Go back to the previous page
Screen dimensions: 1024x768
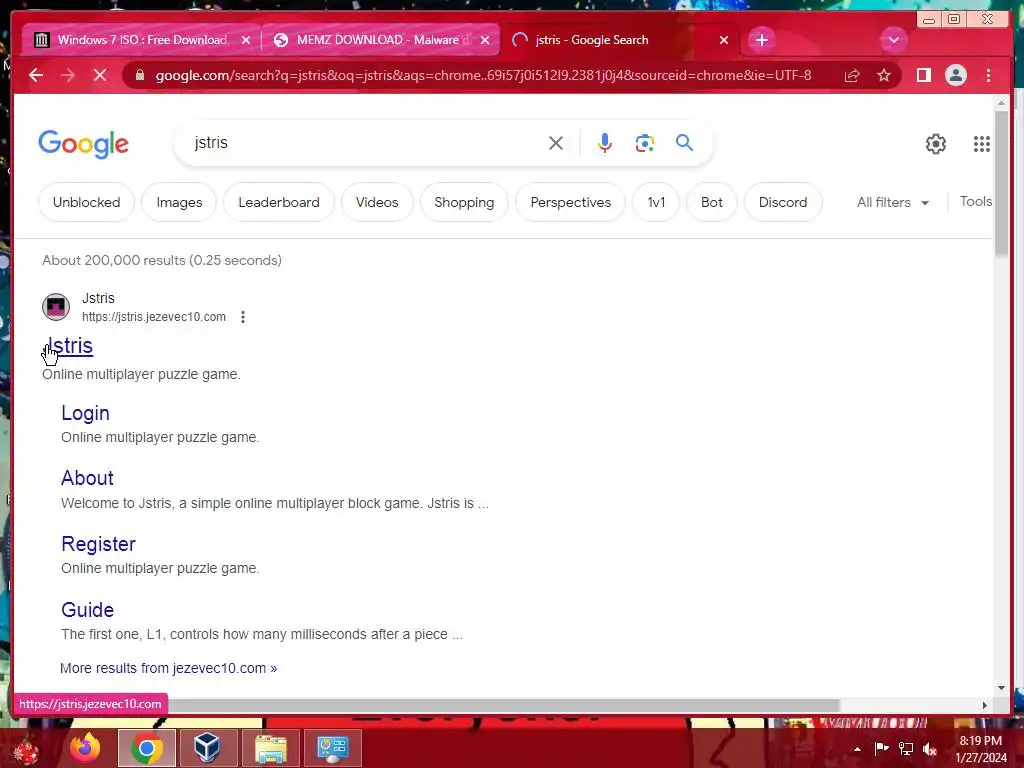(x=36, y=75)
